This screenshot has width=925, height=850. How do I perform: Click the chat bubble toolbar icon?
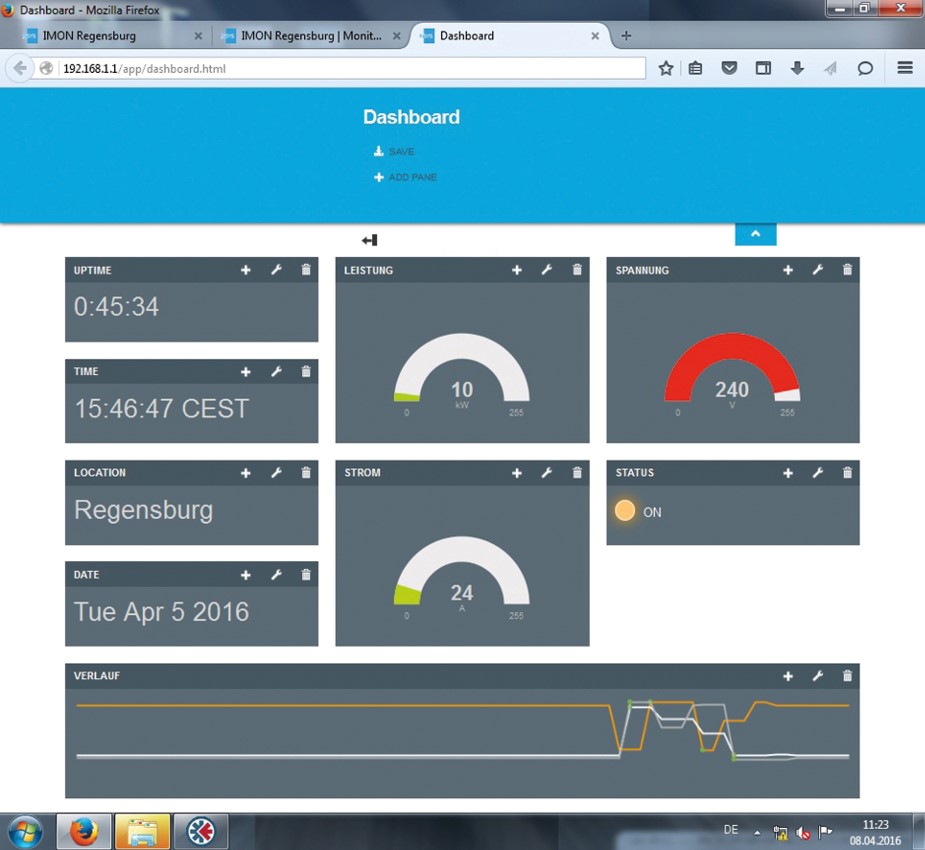(865, 68)
